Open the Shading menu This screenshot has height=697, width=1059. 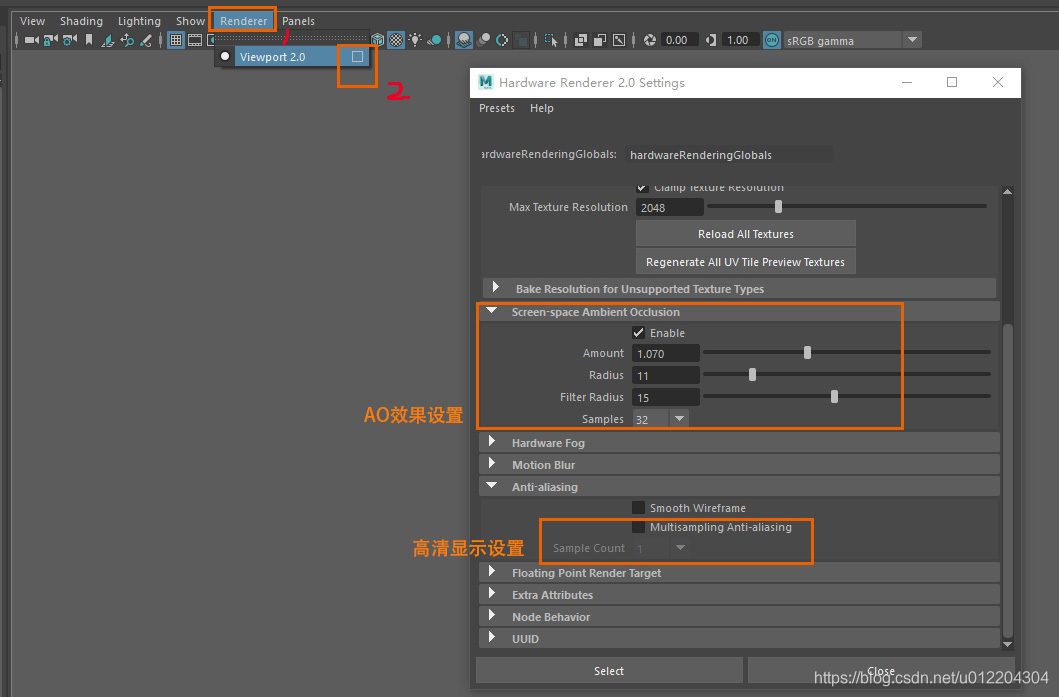pyautogui.click(x=81, y=21)
